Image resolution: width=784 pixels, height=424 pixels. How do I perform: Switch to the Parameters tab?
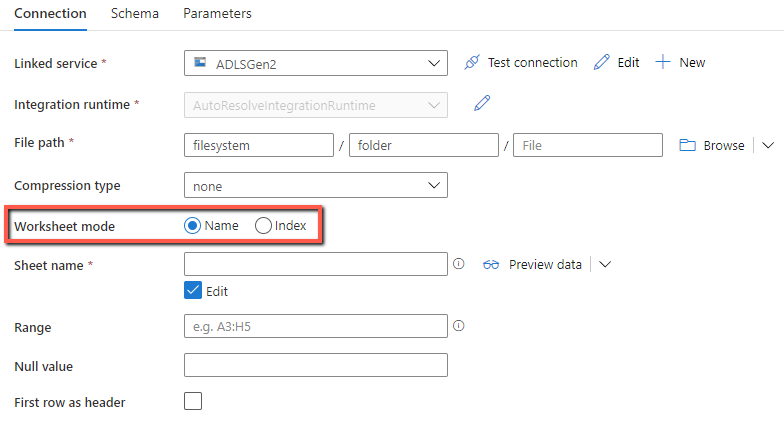tap(217, 14)
